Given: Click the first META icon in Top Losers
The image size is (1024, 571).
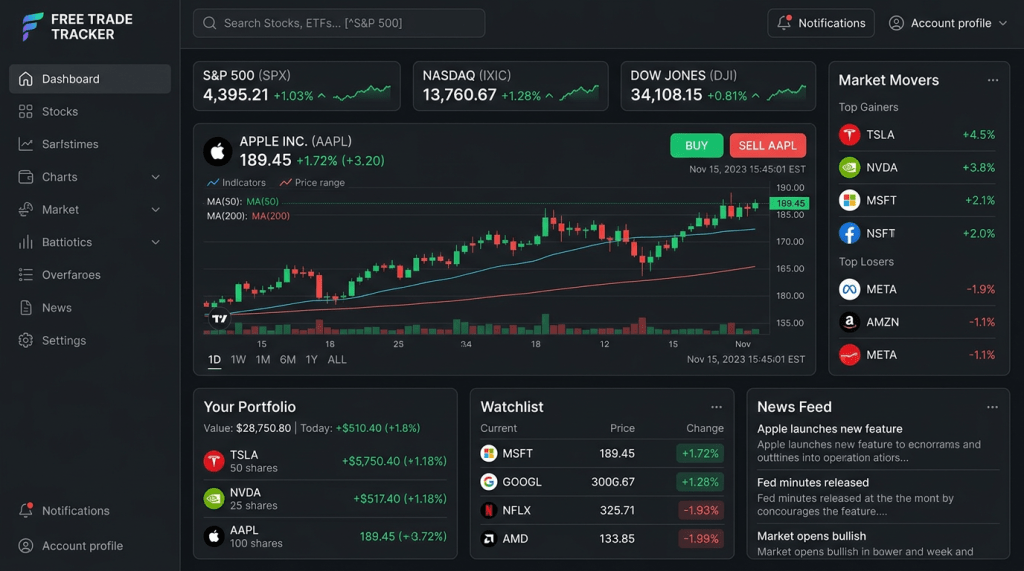Looking at the screenshot, I should point(849,289).
